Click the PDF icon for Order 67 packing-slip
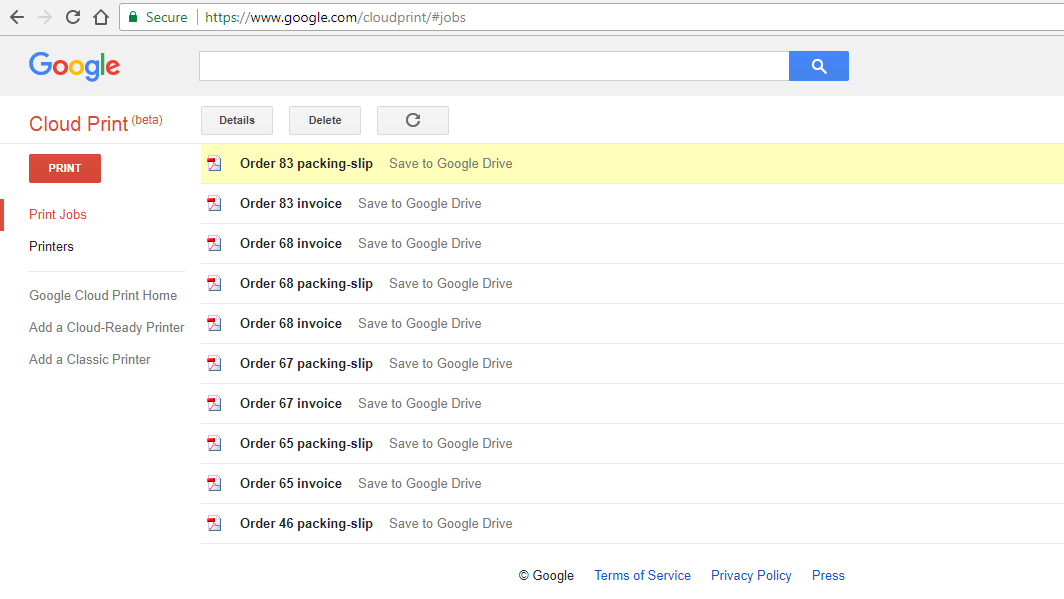Screen dimensions: 1064x599 coord(214,364)
